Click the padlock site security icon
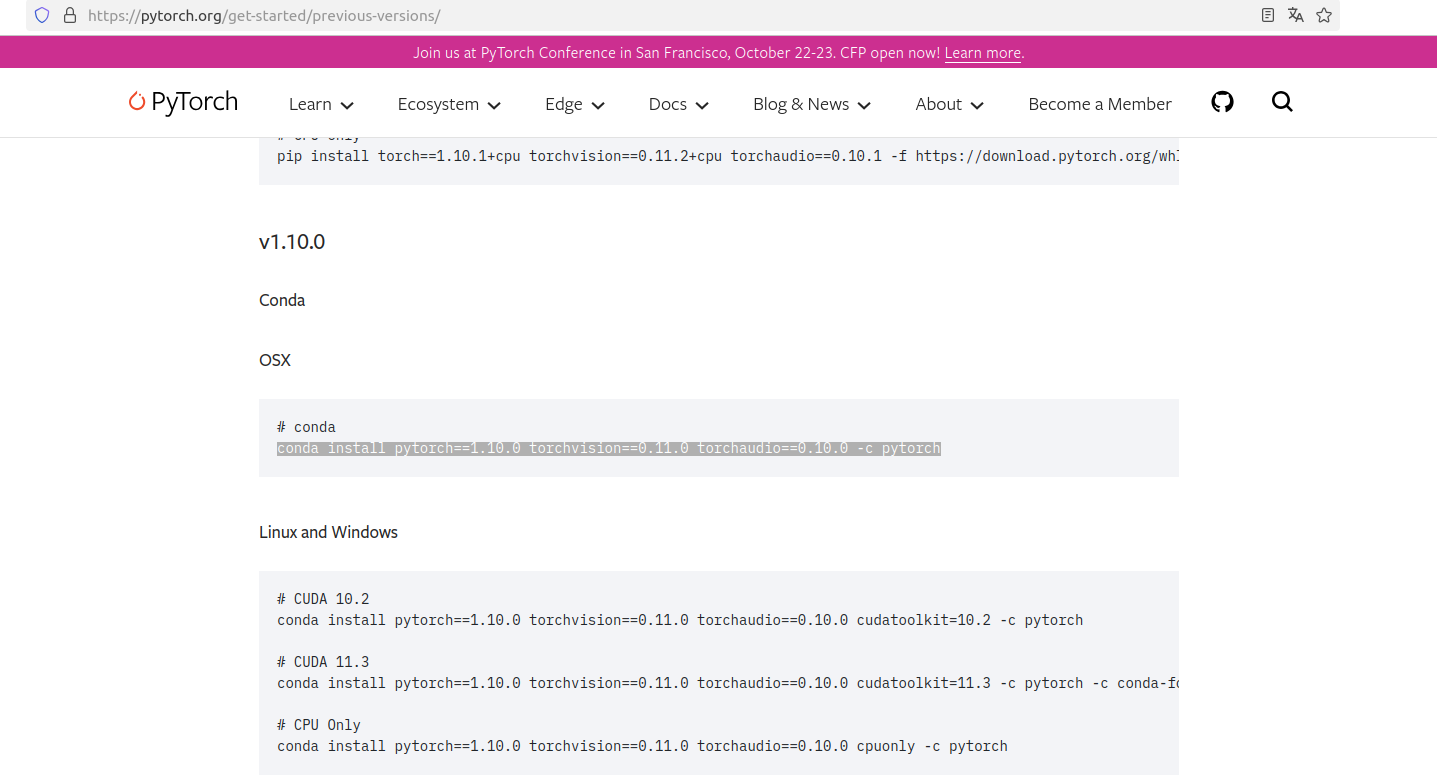1437x780 pixels. point(69,15)
